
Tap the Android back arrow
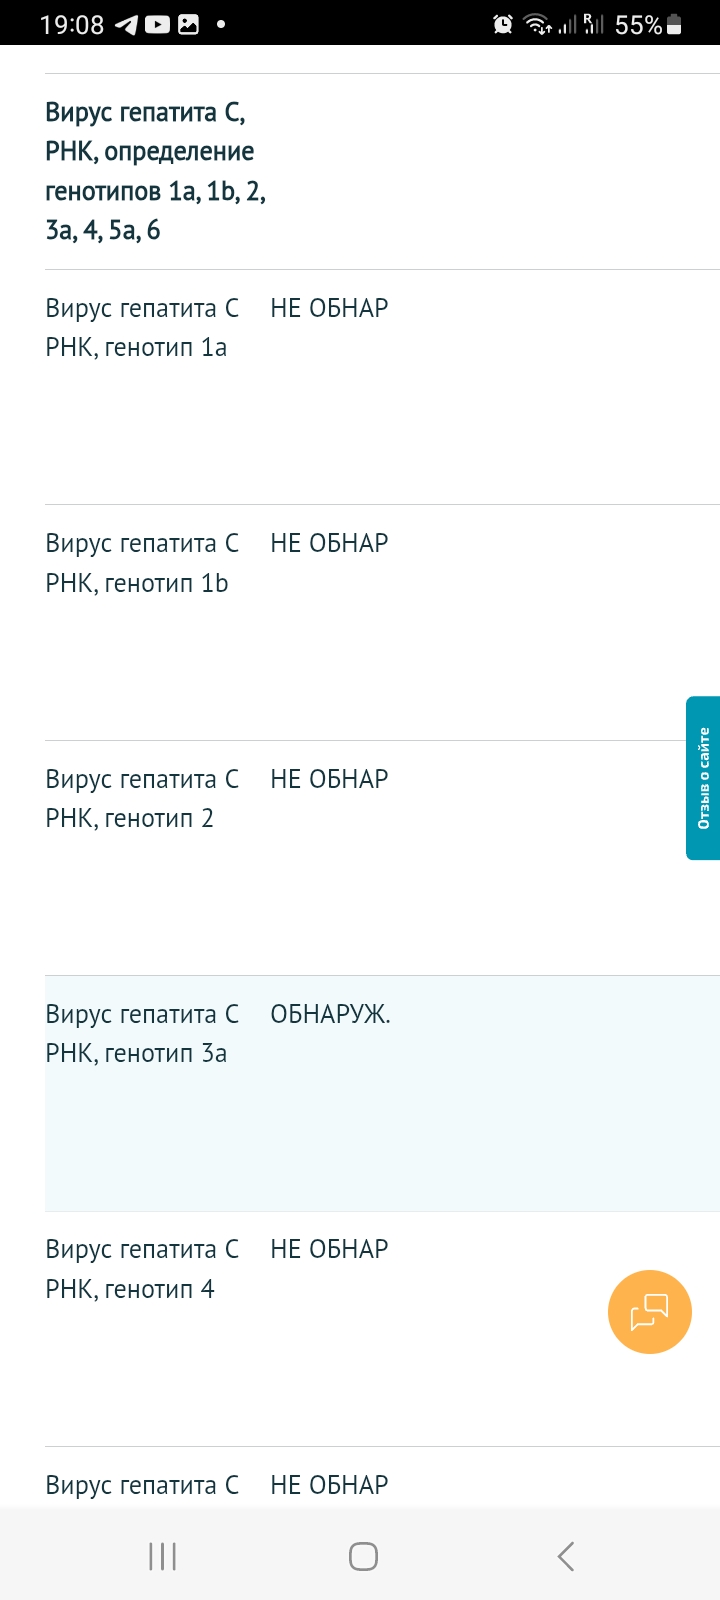coord(565,1556)
